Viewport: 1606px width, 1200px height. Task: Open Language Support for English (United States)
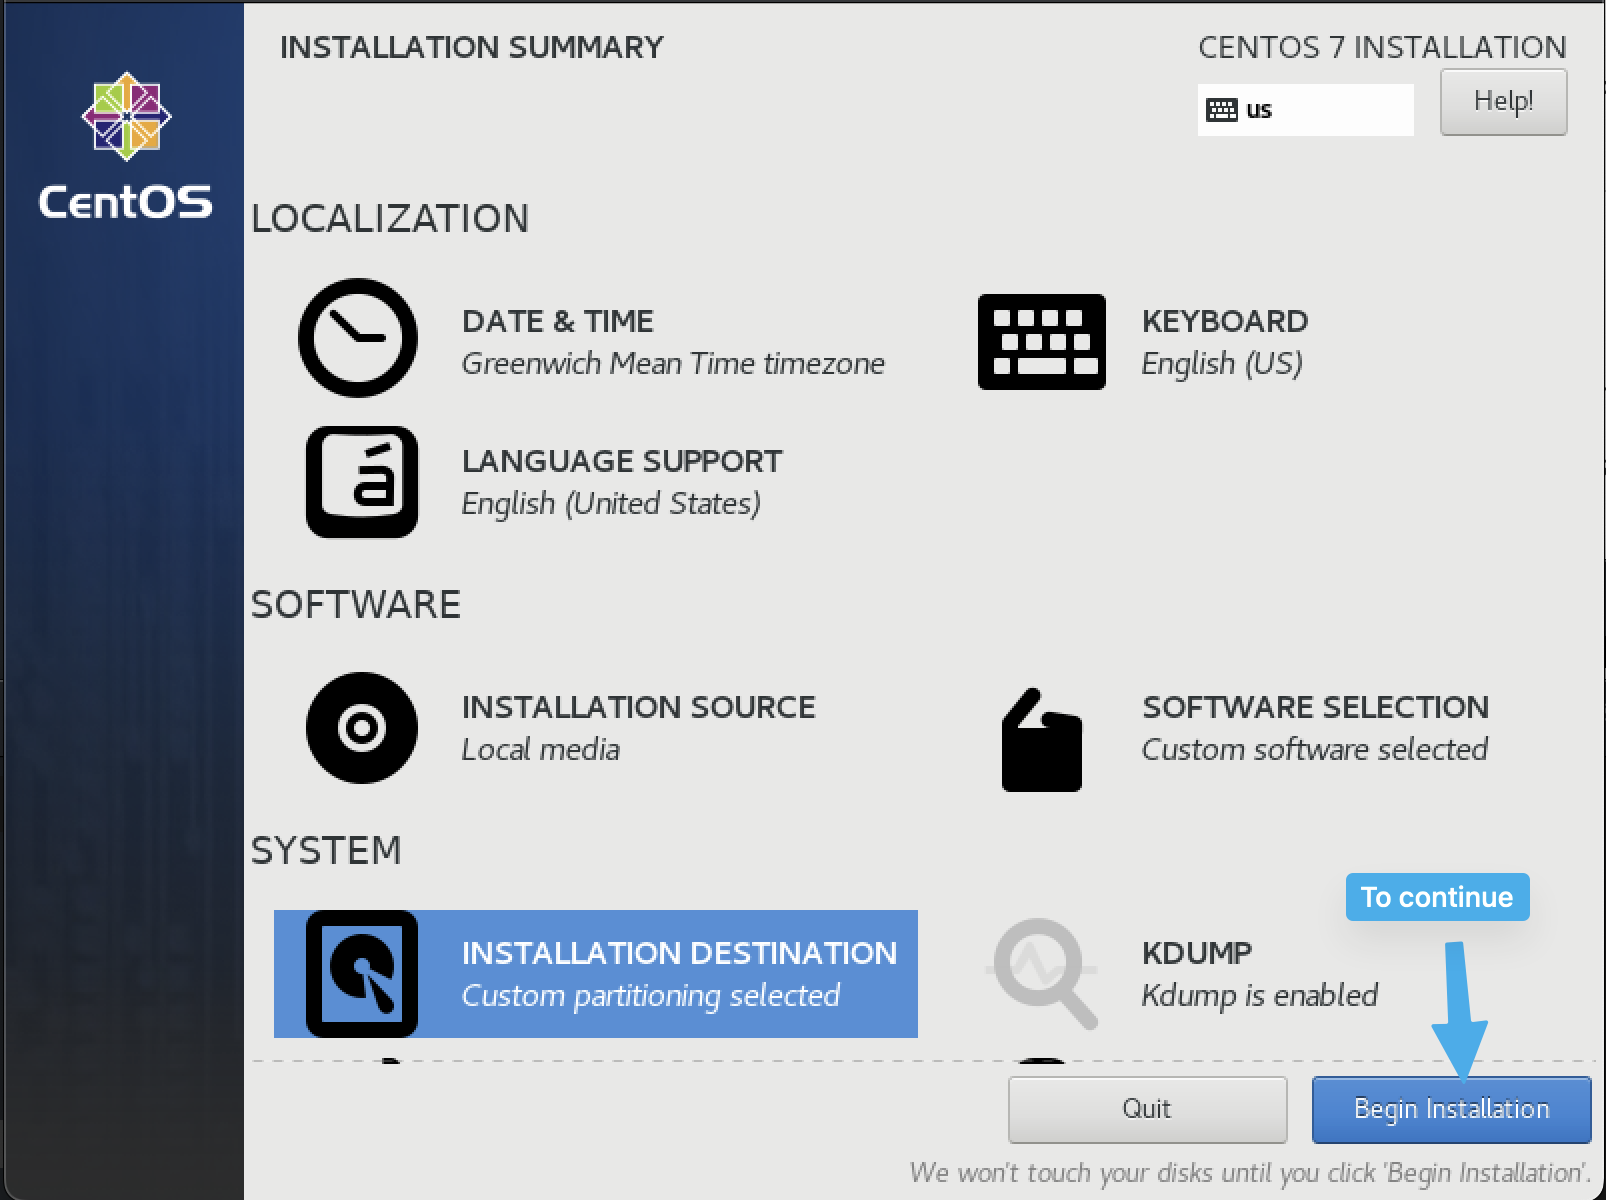tap(620, 482)
